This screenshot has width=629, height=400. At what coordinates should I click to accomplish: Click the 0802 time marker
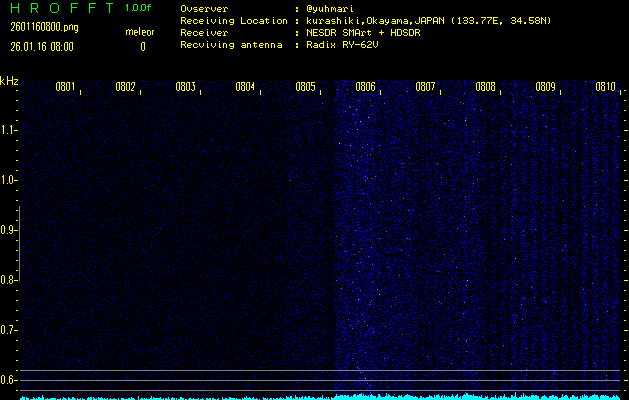click(126, 87)
